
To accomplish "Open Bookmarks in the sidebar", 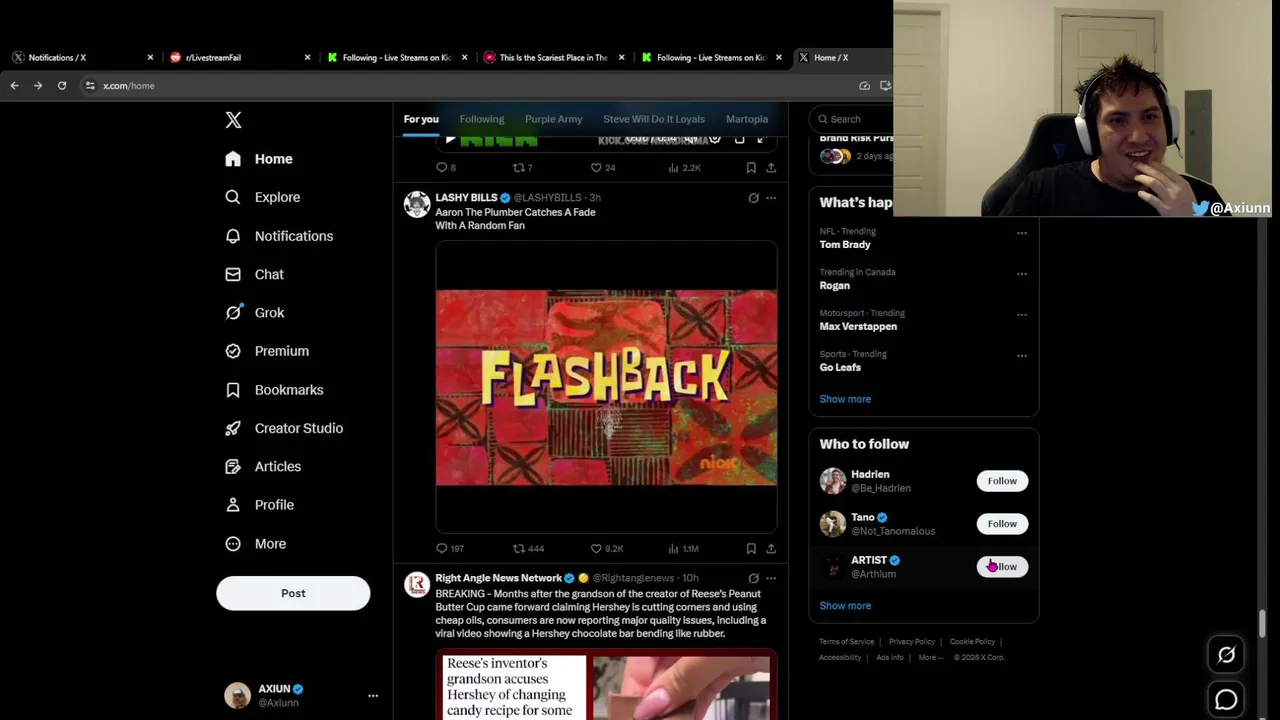I will [x=274, y=390].
